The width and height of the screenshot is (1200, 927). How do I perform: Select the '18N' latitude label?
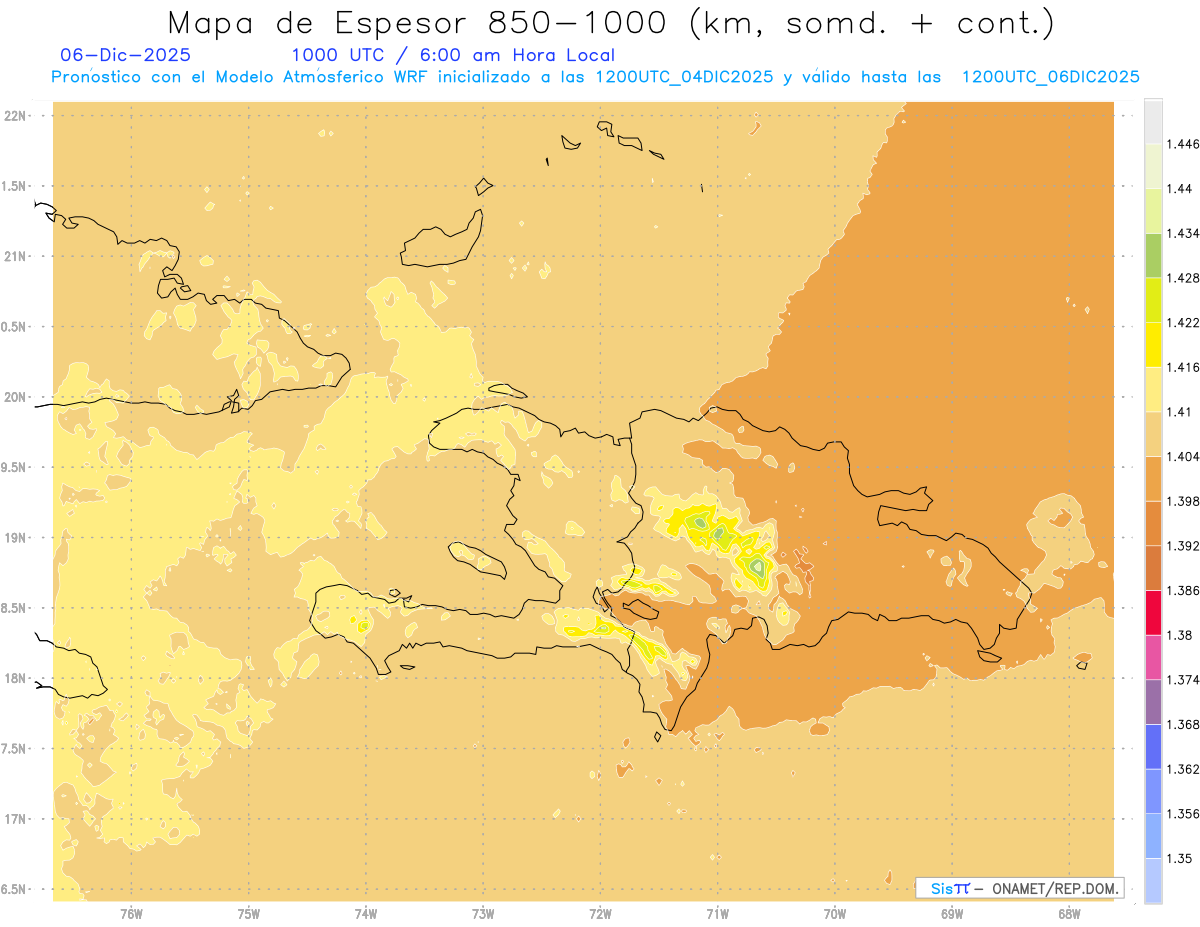(15, 678)
